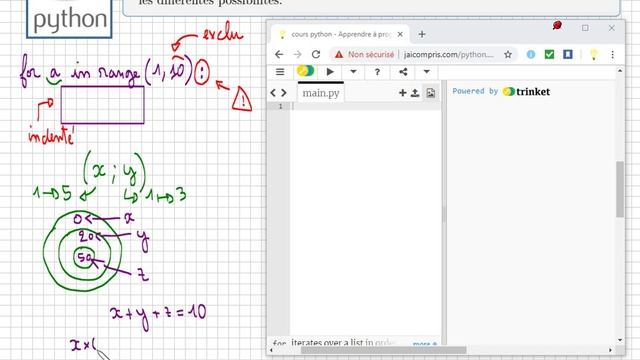The image size is (640, 360).
Task: Close the browser window
Action: [611, 28]
